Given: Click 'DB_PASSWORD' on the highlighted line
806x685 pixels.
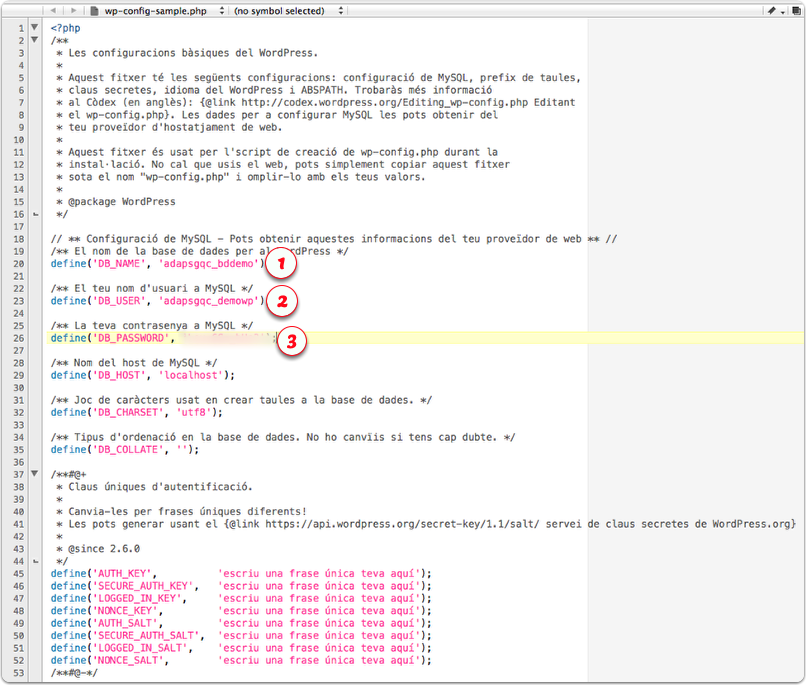Looking at the screenshot, I should click(x=131, y=338).
